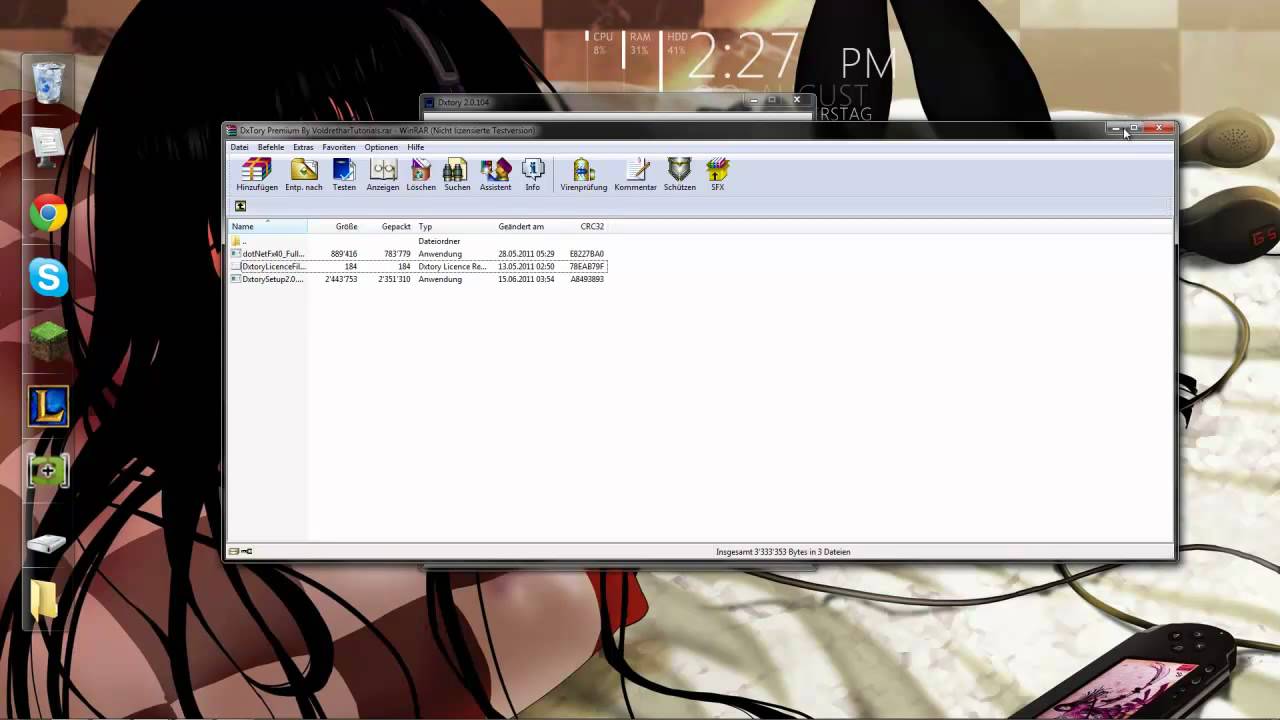Click the Testen toolbar icon
Image resolution: width=1280 pixels, height=720 pixels.
pos(344,174)
